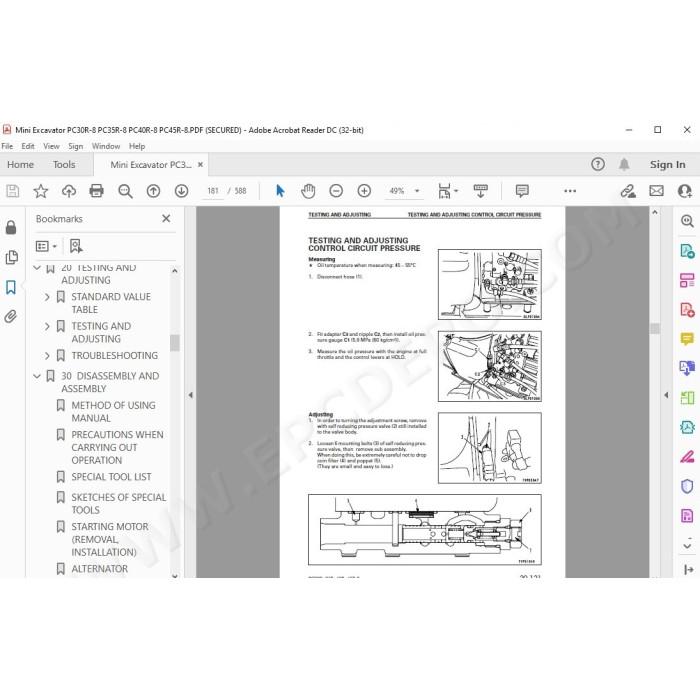Close the Mini Excavator document tab

tap(200, 165)
